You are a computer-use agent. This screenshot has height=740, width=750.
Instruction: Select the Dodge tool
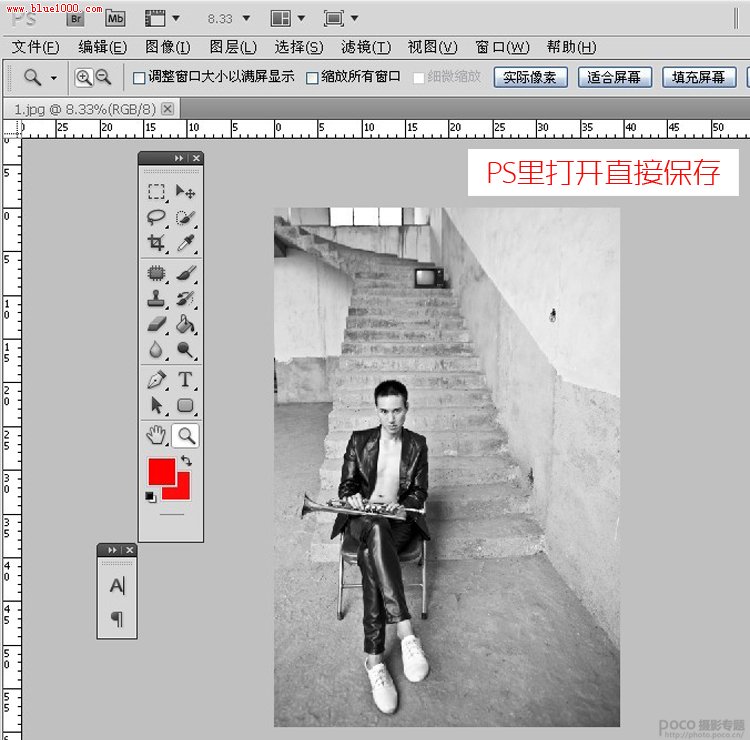[186, 350]
